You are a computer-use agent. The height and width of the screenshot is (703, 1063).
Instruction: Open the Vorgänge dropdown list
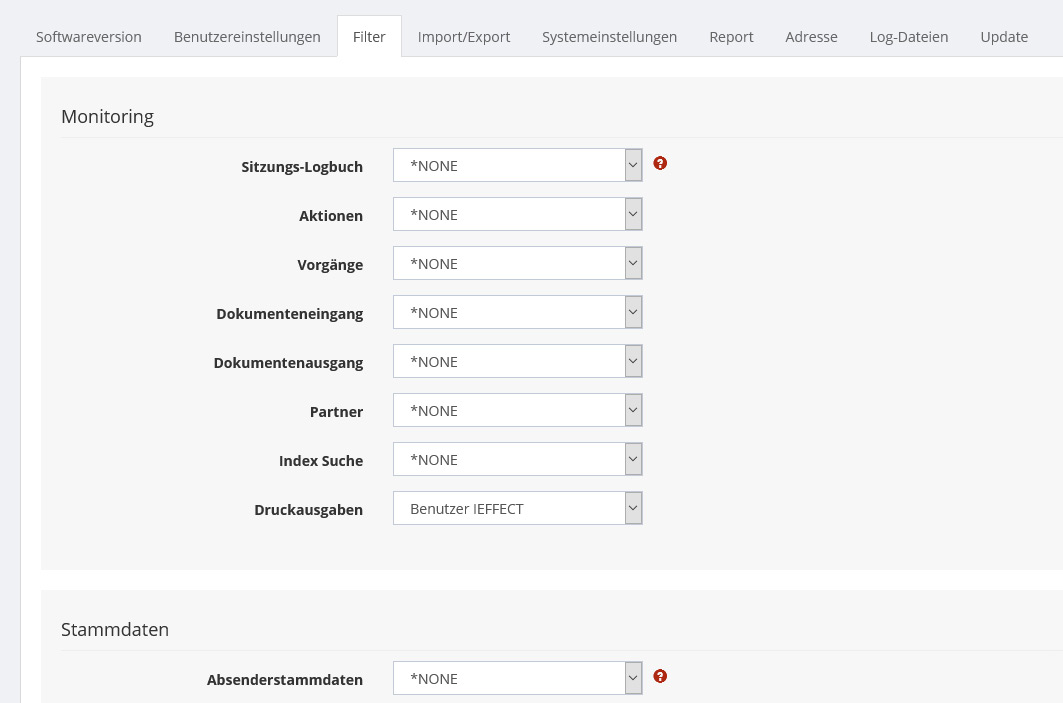pos(517,264)
